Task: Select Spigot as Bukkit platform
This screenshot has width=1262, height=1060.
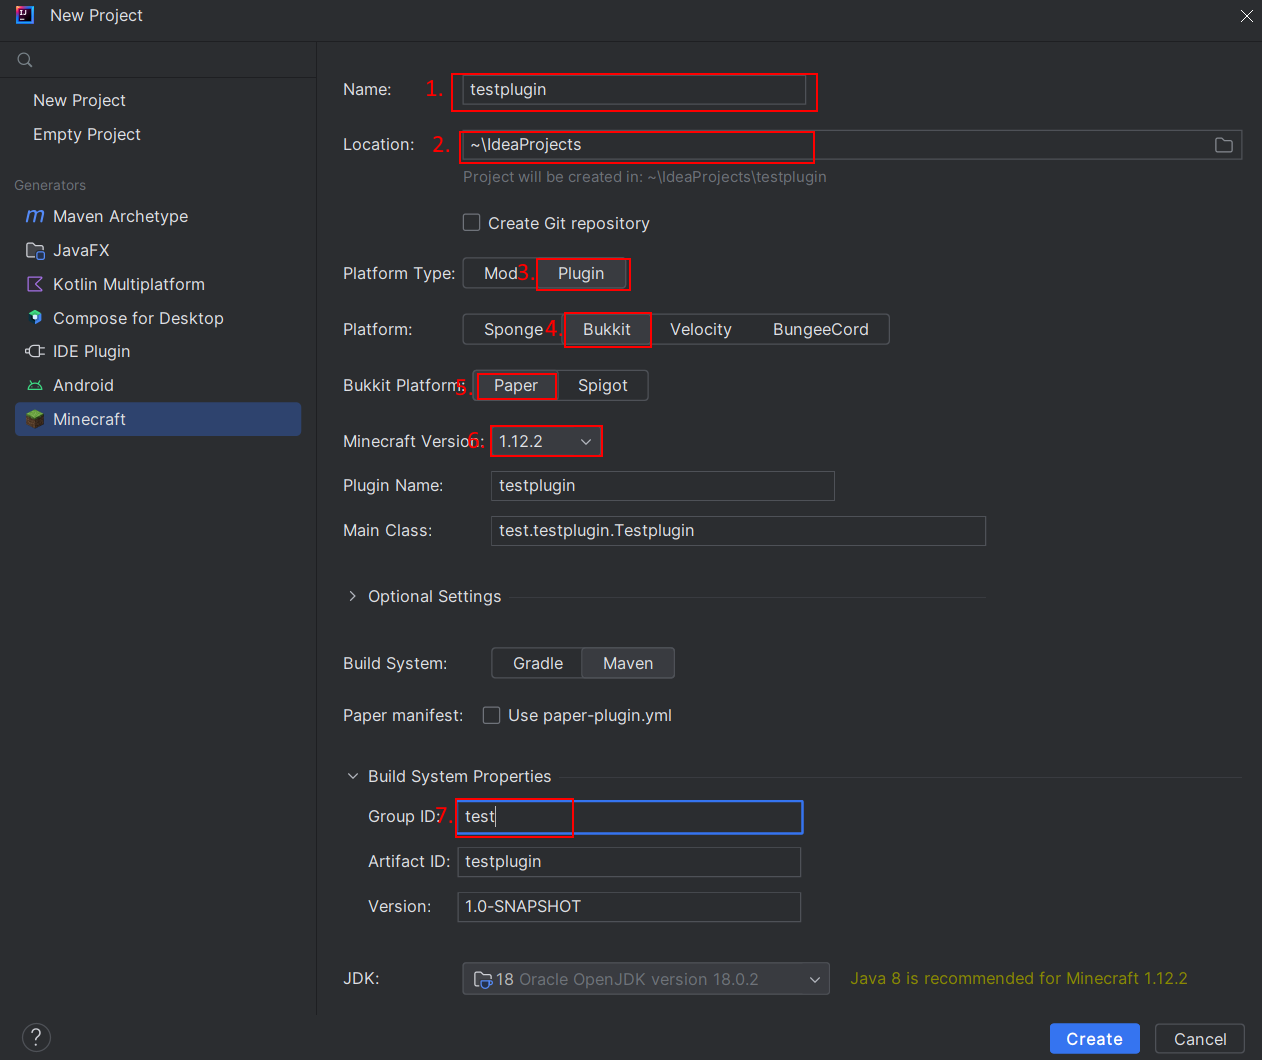Action: (603, 385)
